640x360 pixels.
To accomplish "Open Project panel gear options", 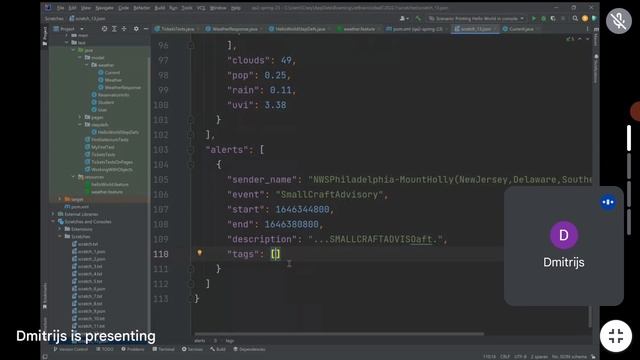I will (136, 29).
